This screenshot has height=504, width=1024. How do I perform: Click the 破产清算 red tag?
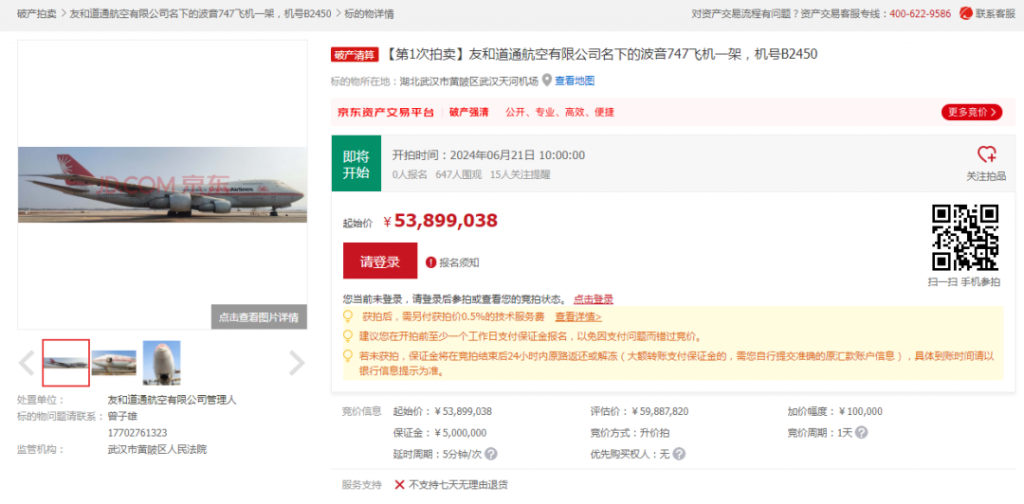355,55
